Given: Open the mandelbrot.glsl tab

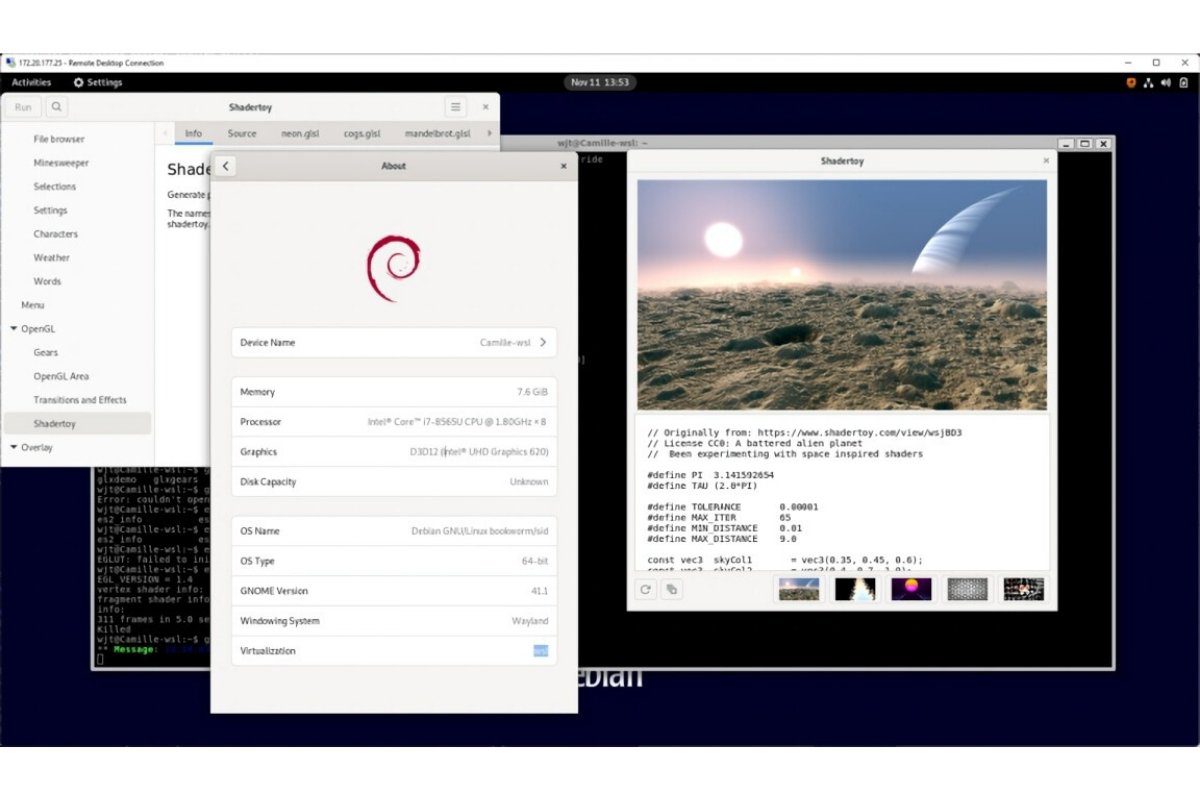Looking at the screenshot, I should coord(437,134).
